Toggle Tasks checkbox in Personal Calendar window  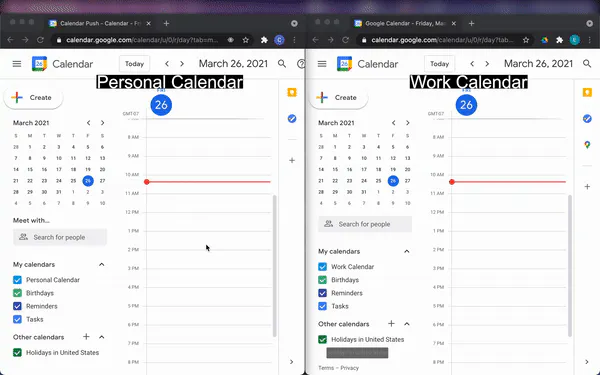coord(17,319)
